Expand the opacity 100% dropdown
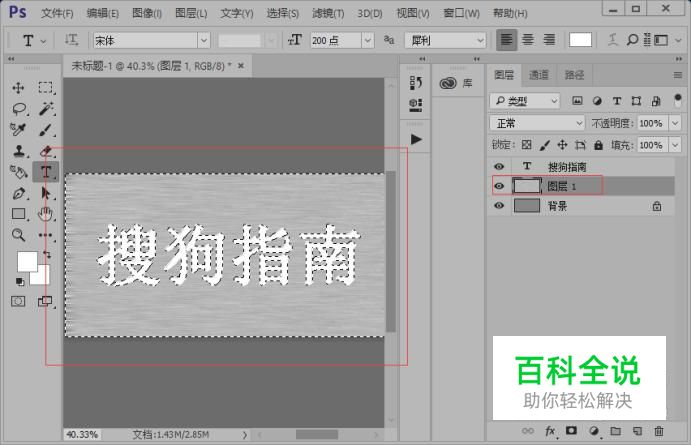 pos(675,123)
